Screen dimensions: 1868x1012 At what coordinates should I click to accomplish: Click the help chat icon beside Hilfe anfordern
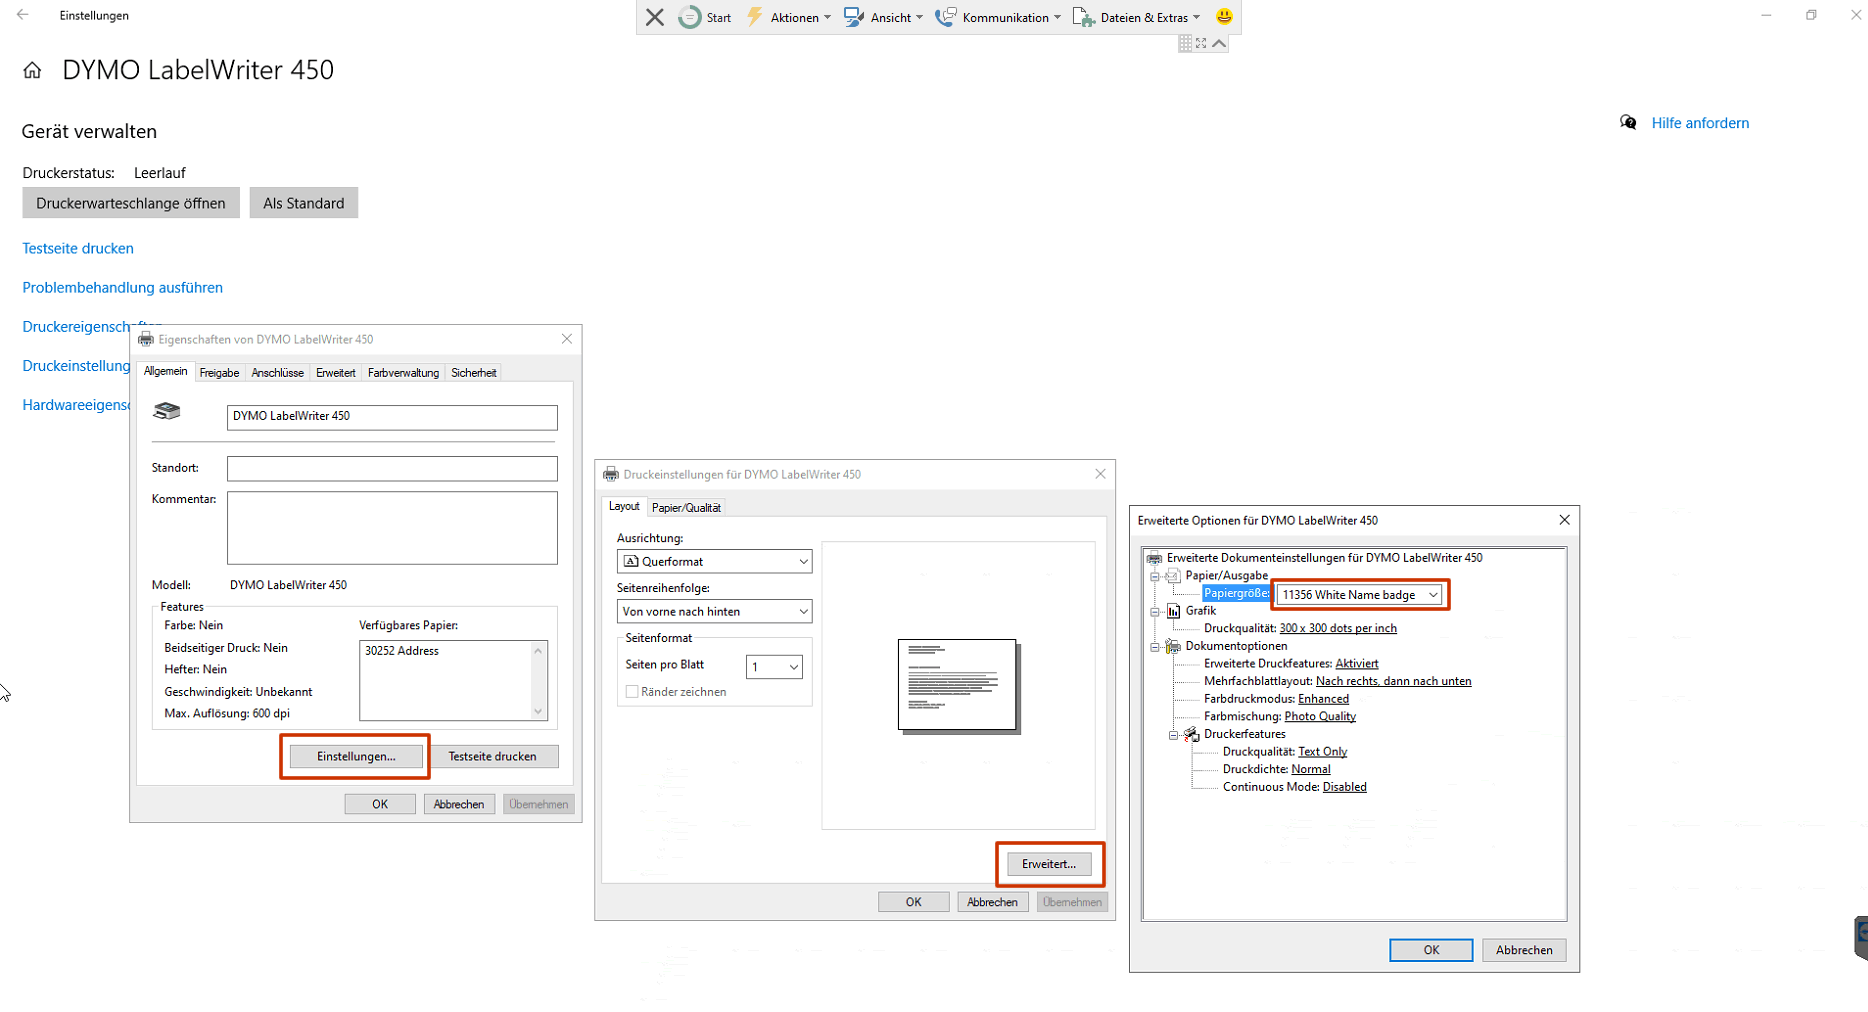pos(1628,122)
